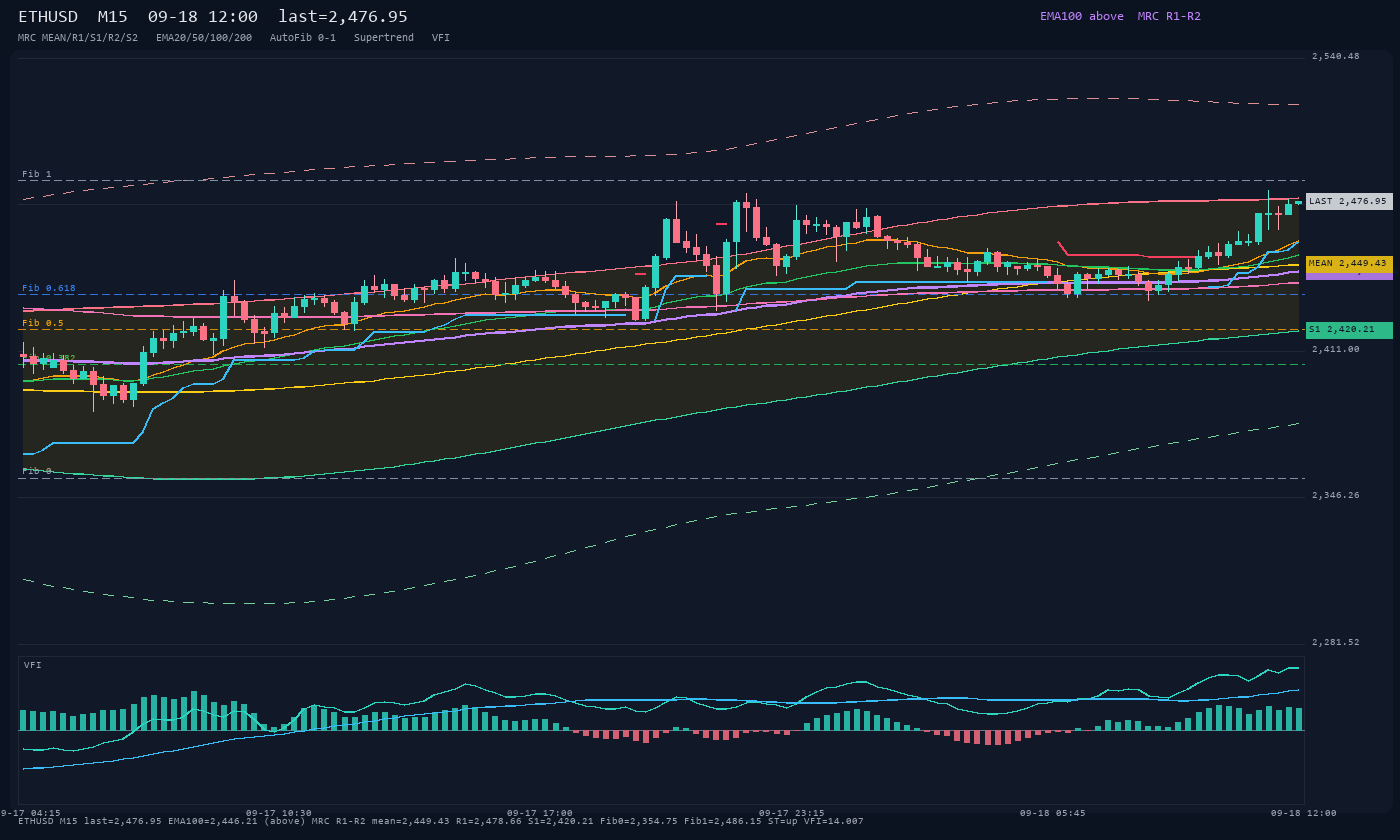Click the EMA20/50/100/200 legend entry
Viewport: 1400px width, 840px height.
pyautogui.click(x=204, y=37)
